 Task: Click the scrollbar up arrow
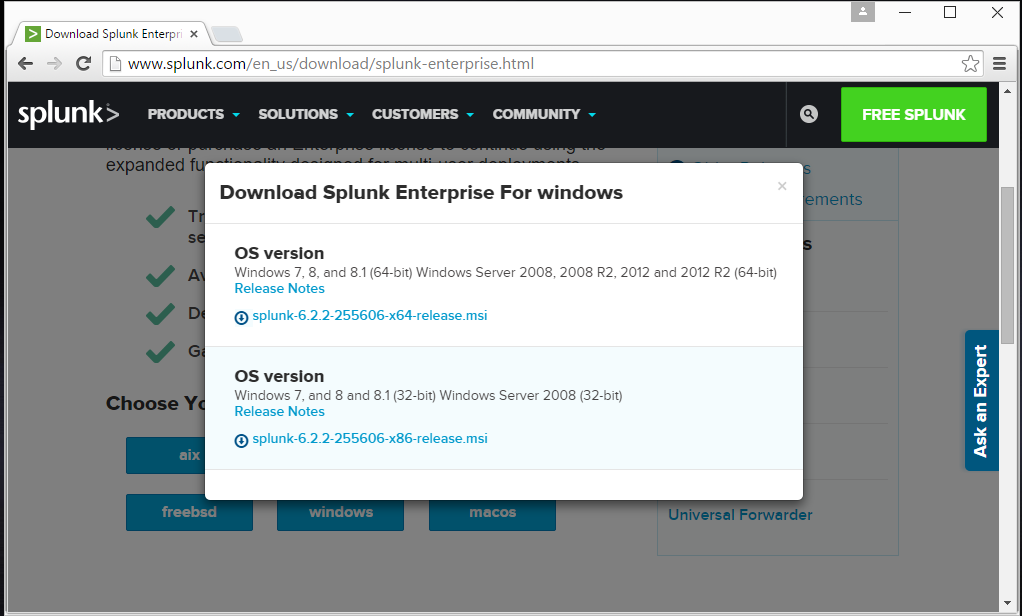tap(1007, 91)
